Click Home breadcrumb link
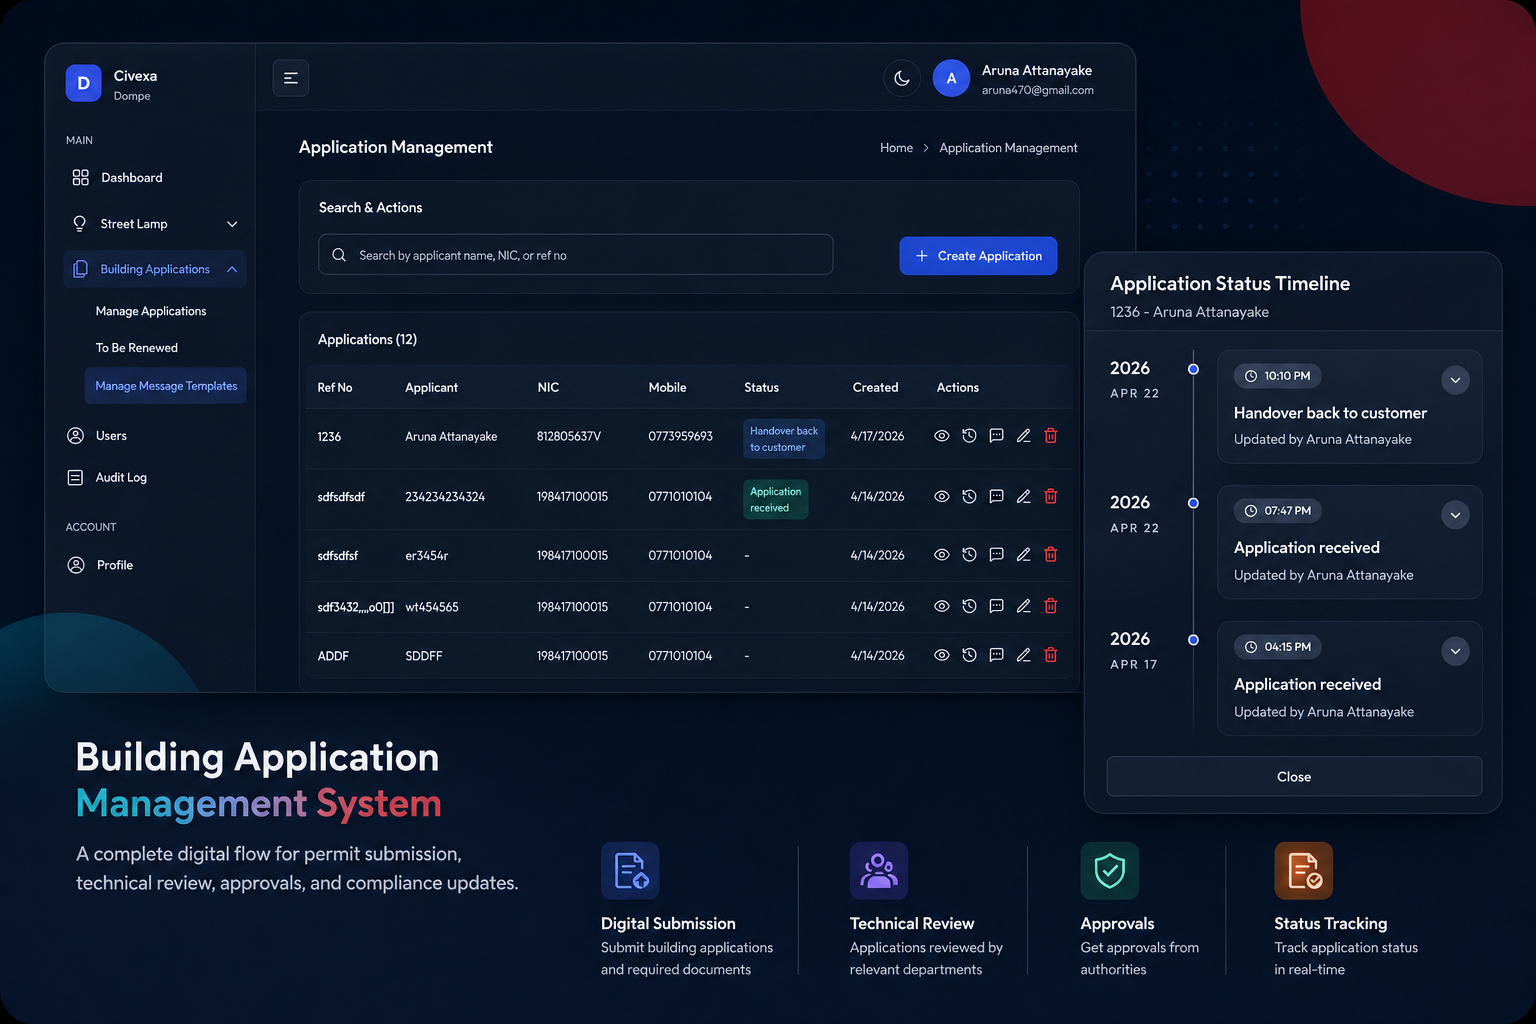 pyautogui.click(x=896, y=148)
